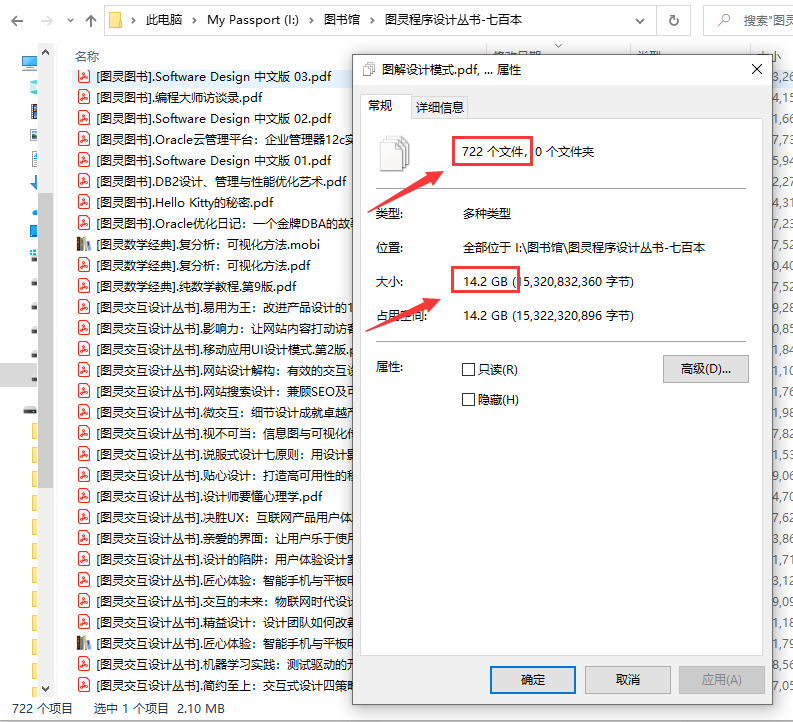Viewport: 793px width, 722px height.
Task: Select PDF icon of 网站设计解构 file
Action: (x=83, y=371)
